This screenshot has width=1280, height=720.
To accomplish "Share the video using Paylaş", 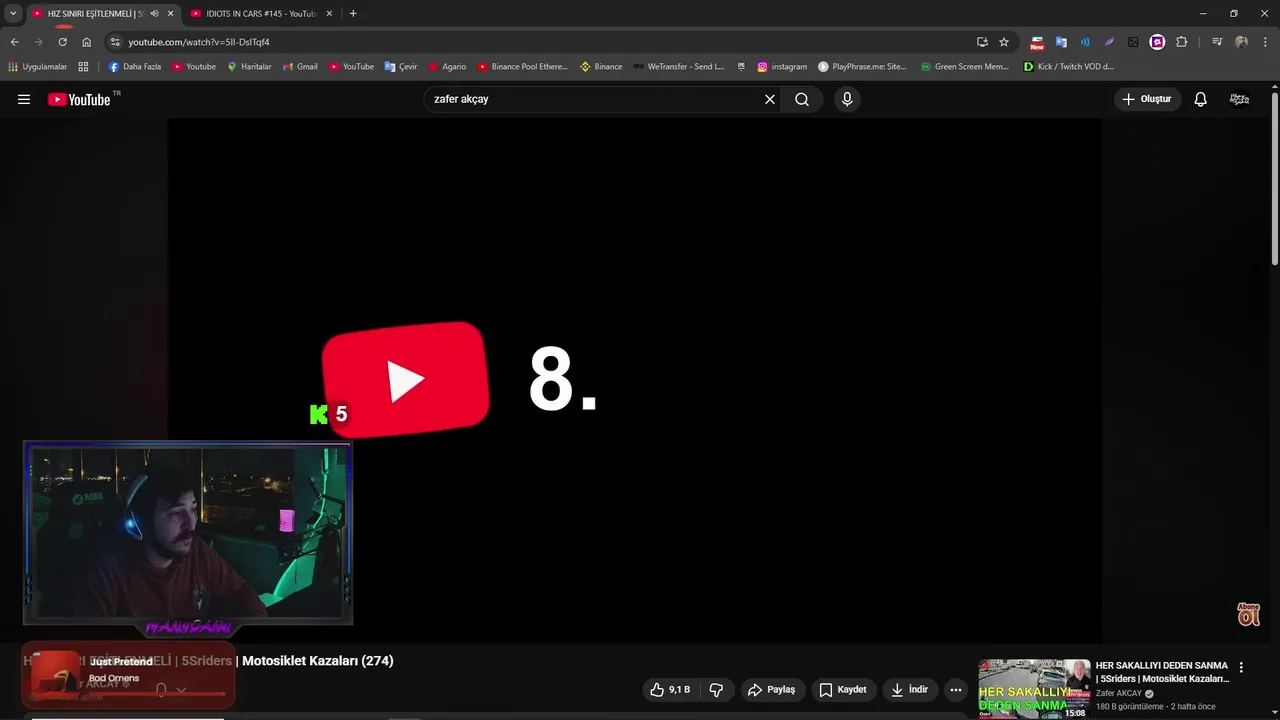I will (772, 690).
